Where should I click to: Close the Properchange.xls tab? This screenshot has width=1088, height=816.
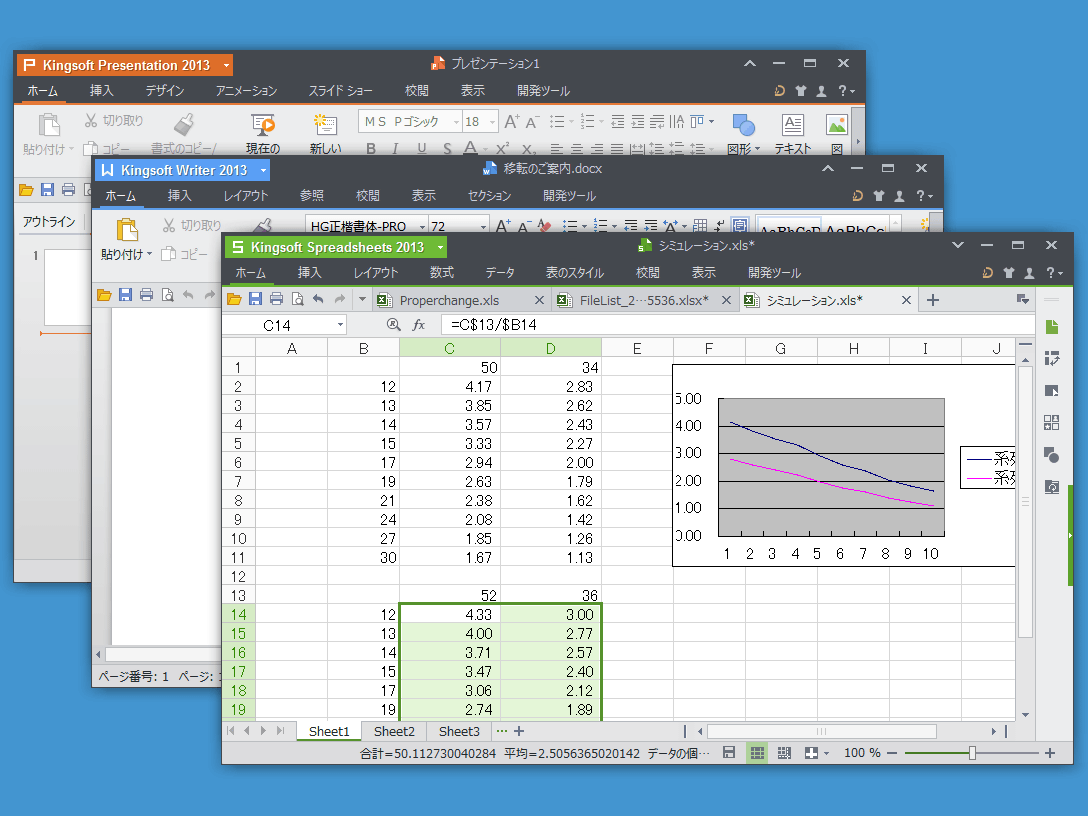coord(539,300)
